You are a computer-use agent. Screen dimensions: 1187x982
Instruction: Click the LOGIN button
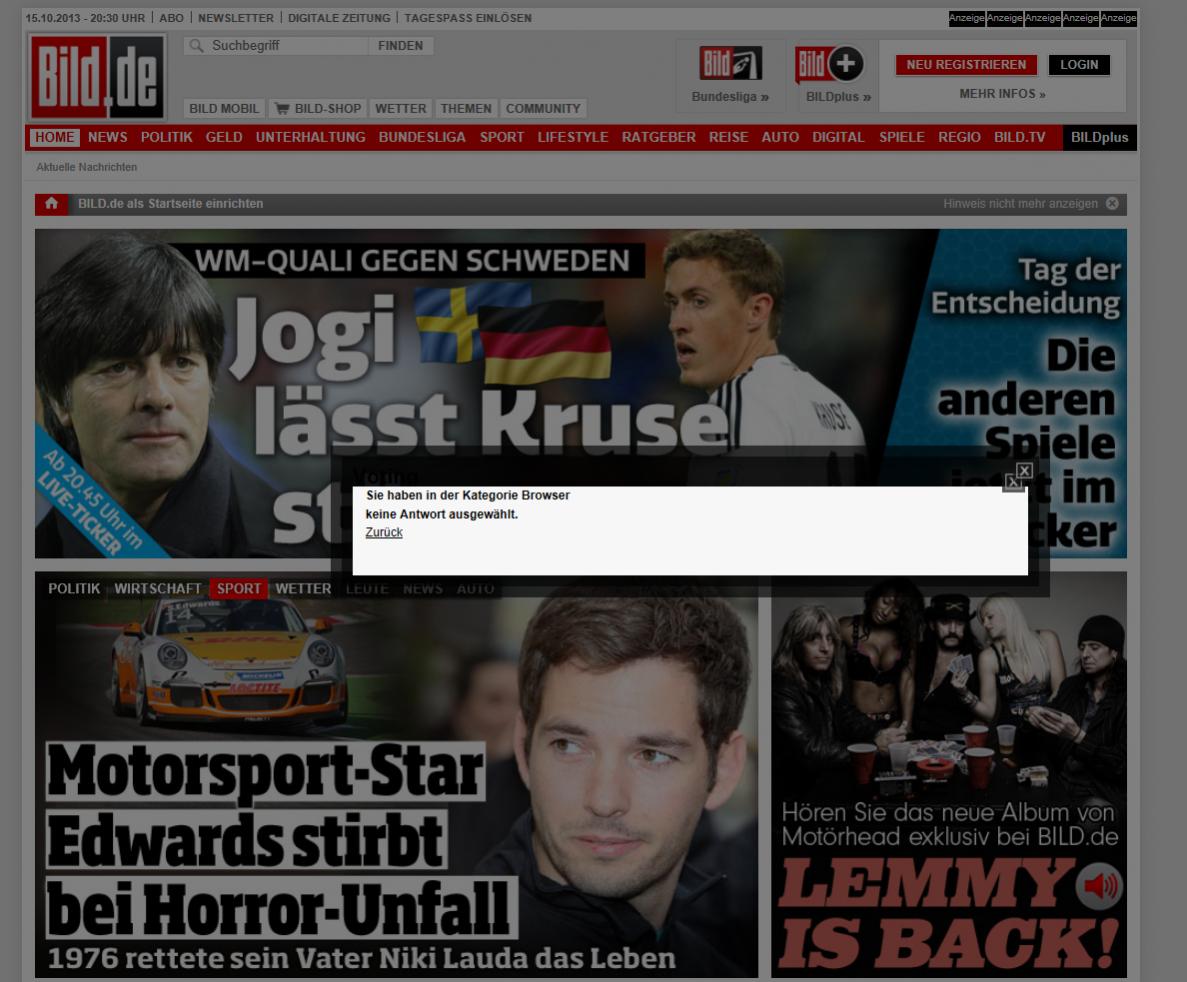1079,65
